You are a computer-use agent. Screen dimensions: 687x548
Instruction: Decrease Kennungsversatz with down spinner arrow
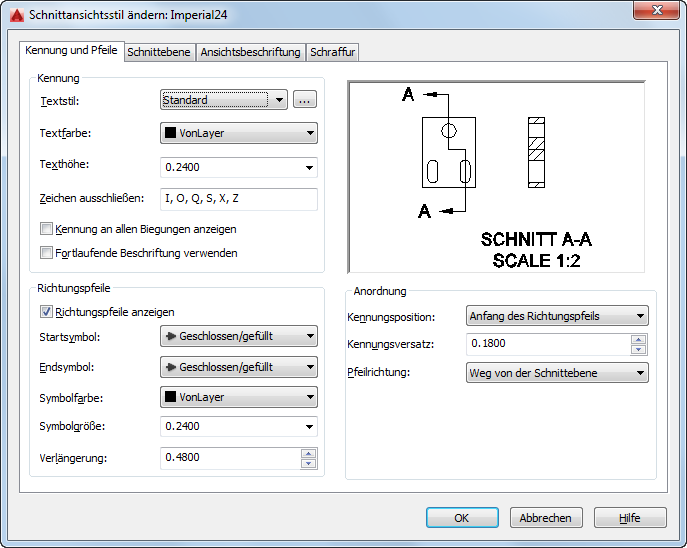[x=639, y=350]
